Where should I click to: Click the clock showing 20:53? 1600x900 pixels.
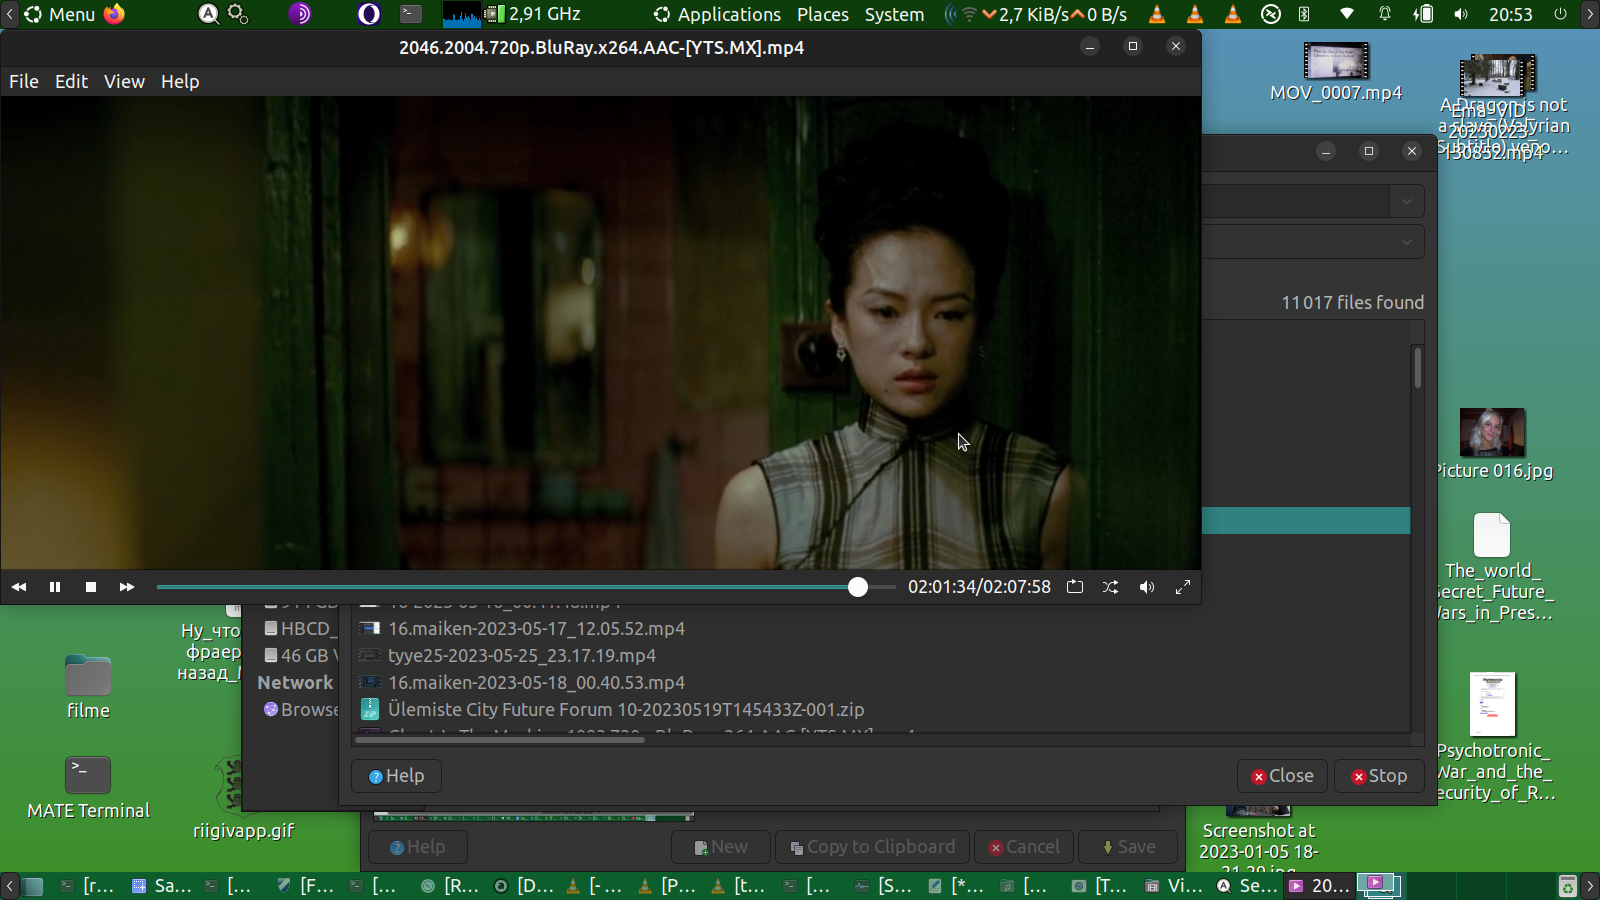point(1510,14)
